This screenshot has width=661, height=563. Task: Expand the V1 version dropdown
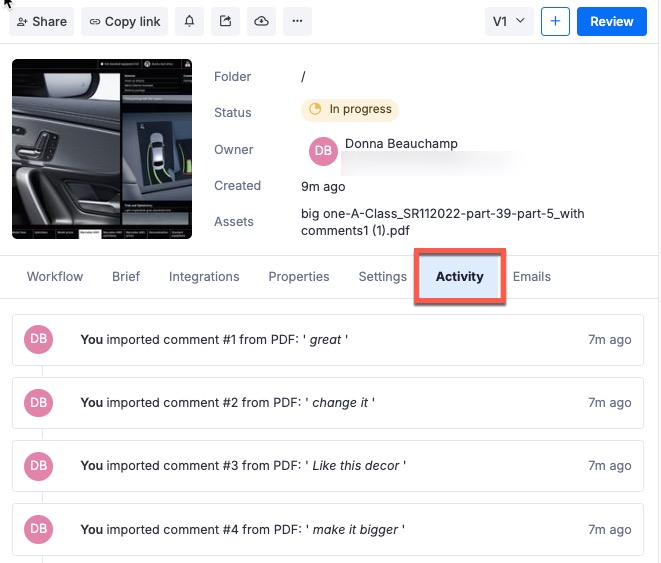(509, 21)
